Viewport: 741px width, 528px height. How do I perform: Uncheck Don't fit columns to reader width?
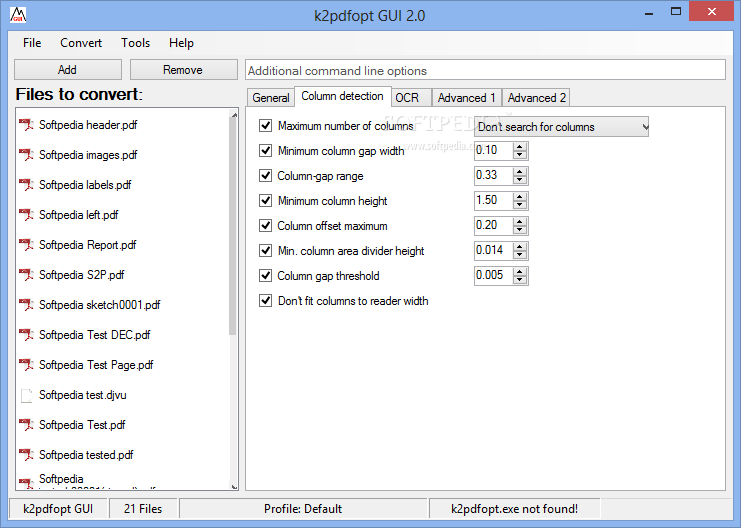[x=266, y=301]
